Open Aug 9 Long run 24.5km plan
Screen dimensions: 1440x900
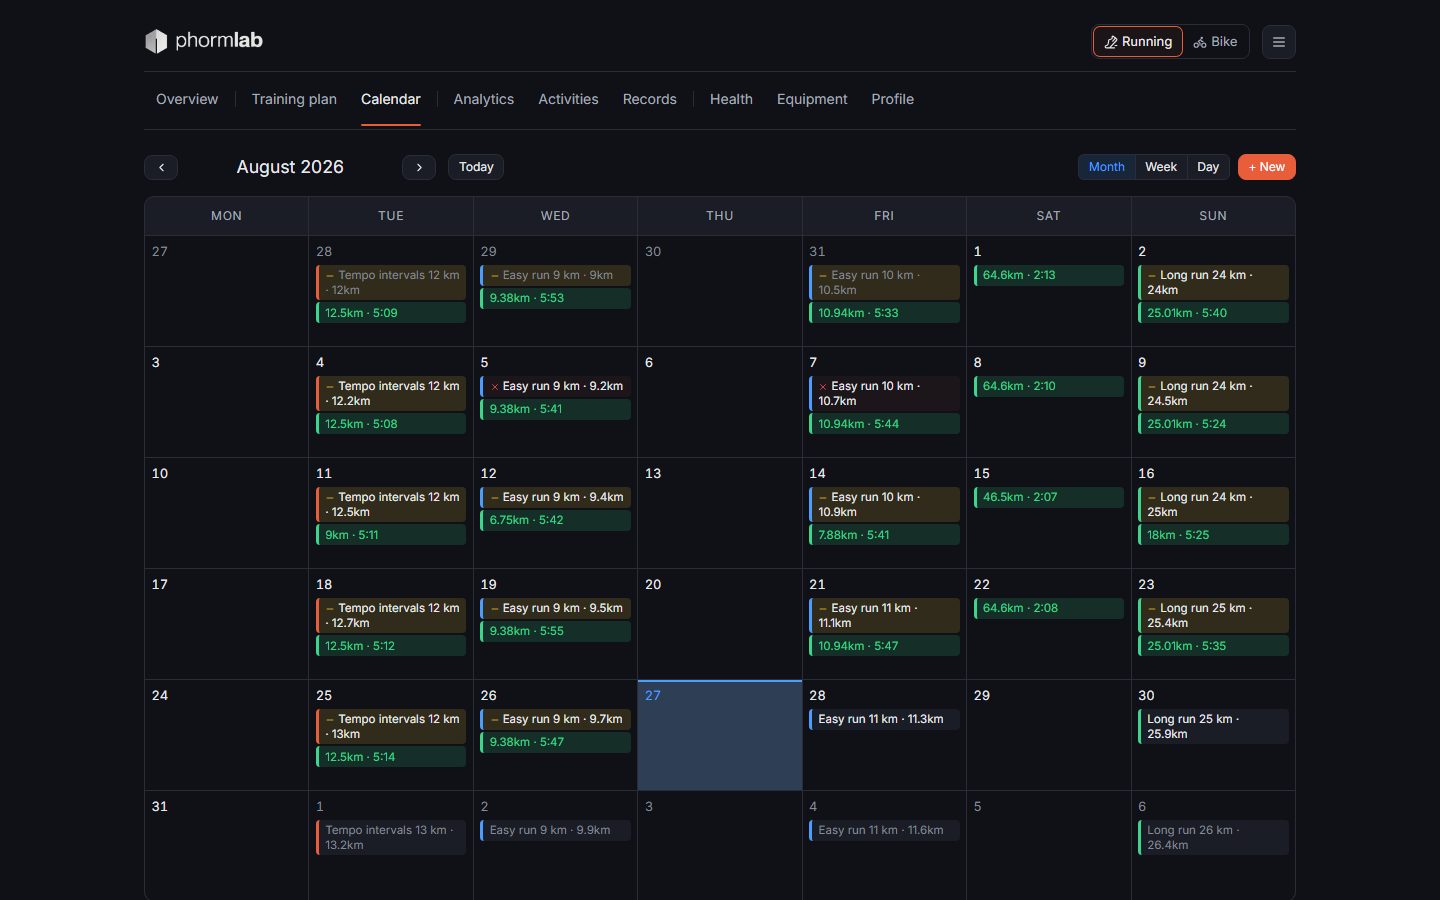point(1213,394)
